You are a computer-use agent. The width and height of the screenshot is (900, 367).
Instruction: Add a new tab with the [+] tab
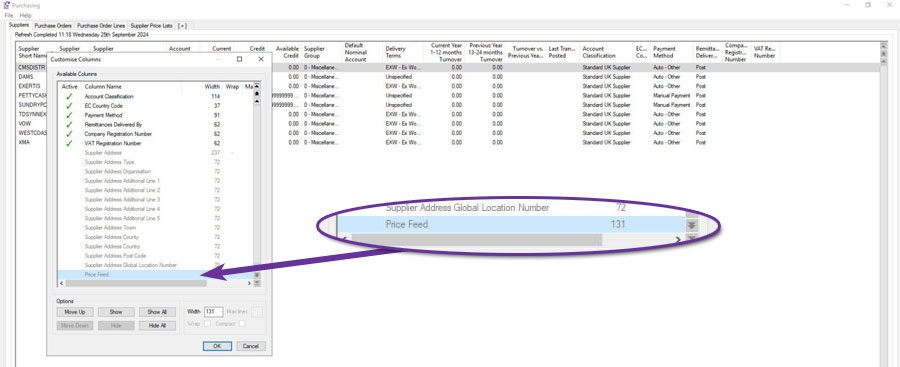tap(182, 26)
